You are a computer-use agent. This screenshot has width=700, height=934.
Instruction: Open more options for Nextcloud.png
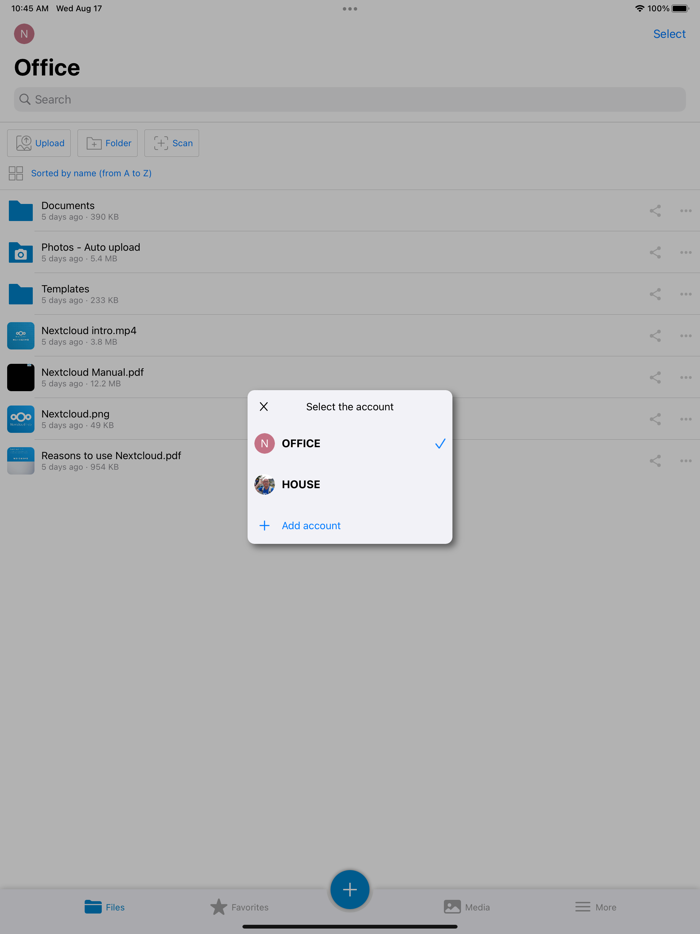click(x=686, y=419)
